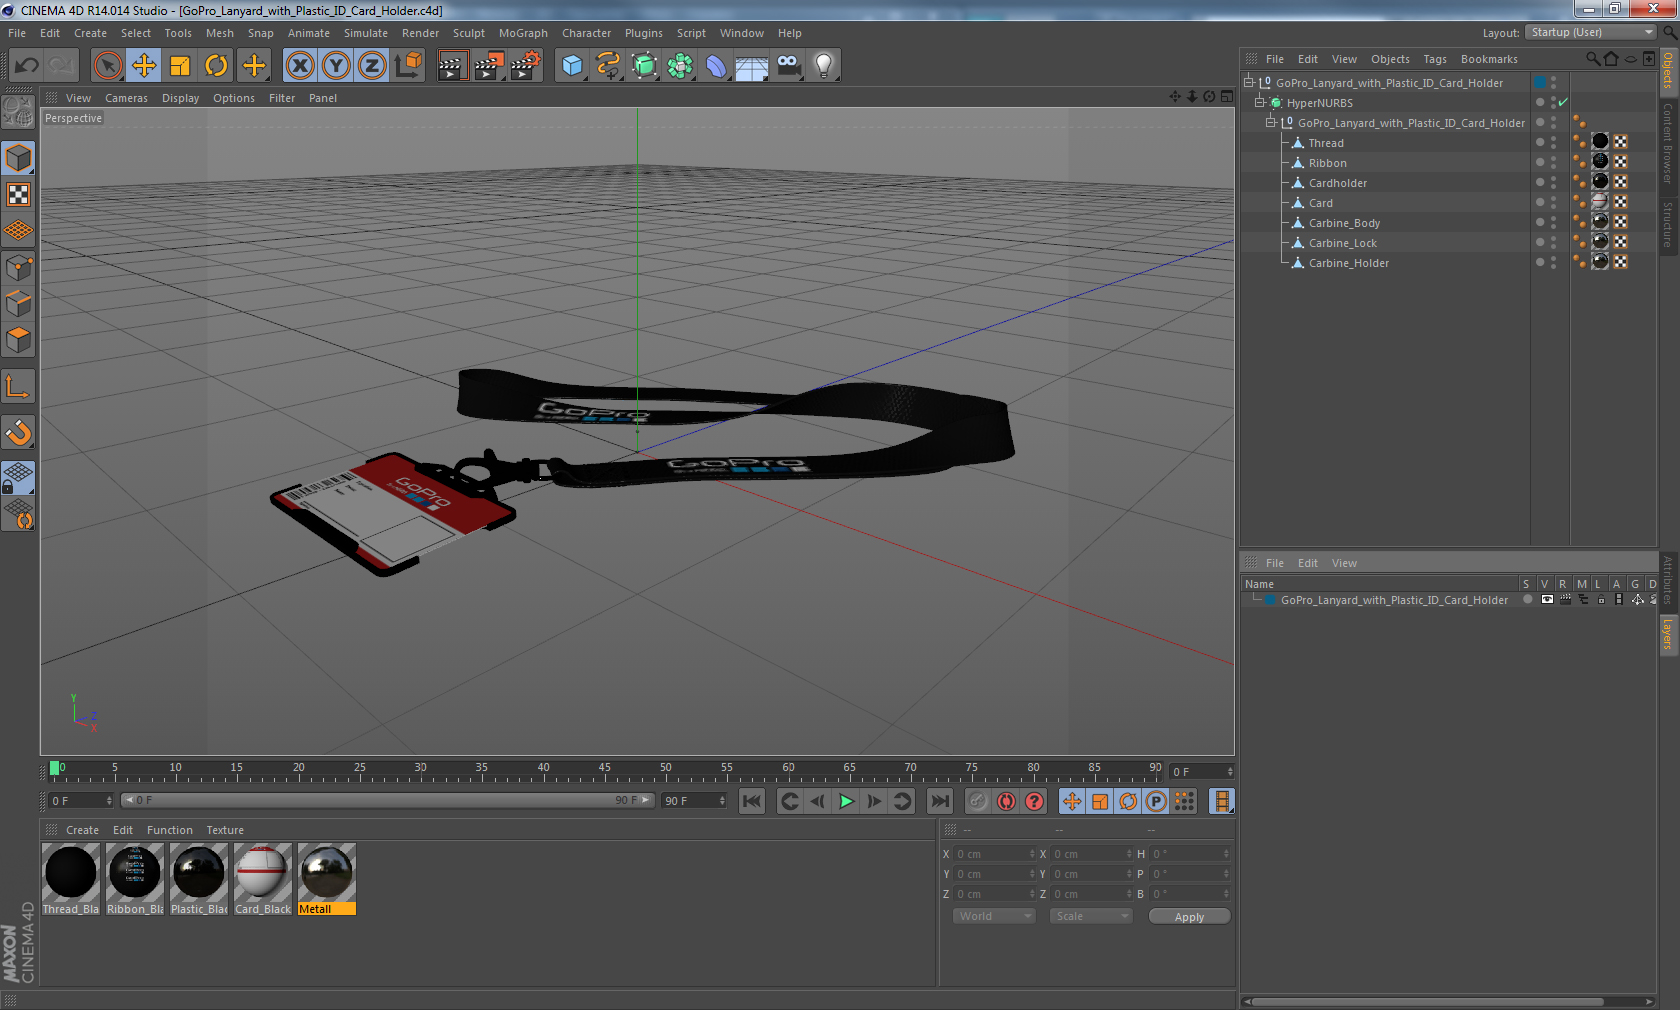
Task: Add a HyperNURBS generator object
Action: click(644, 66)
